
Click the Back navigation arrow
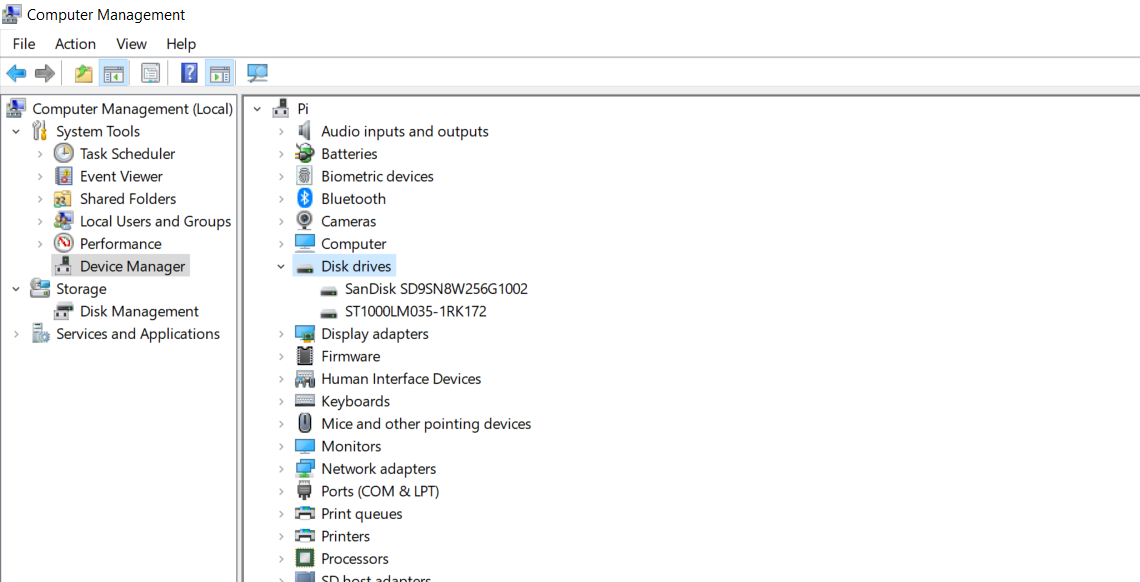[x=16, y=72]
